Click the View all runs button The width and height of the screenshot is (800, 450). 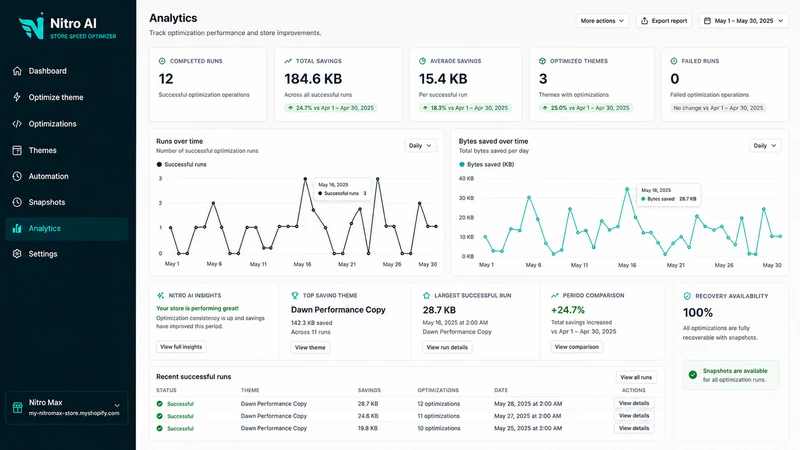[x=636, y=377]
